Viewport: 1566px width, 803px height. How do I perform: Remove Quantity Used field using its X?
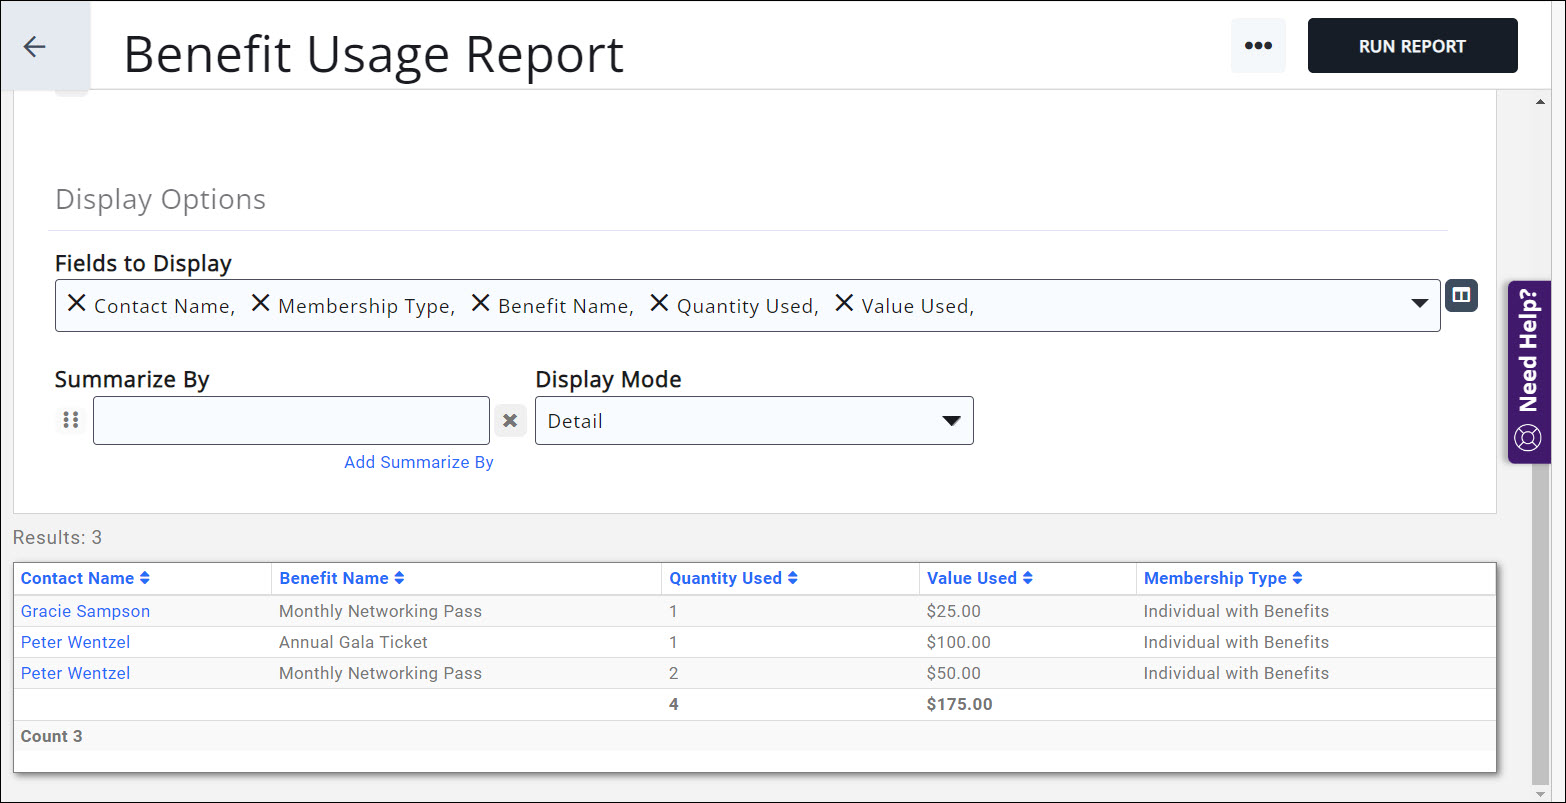[x=659, y=304]
